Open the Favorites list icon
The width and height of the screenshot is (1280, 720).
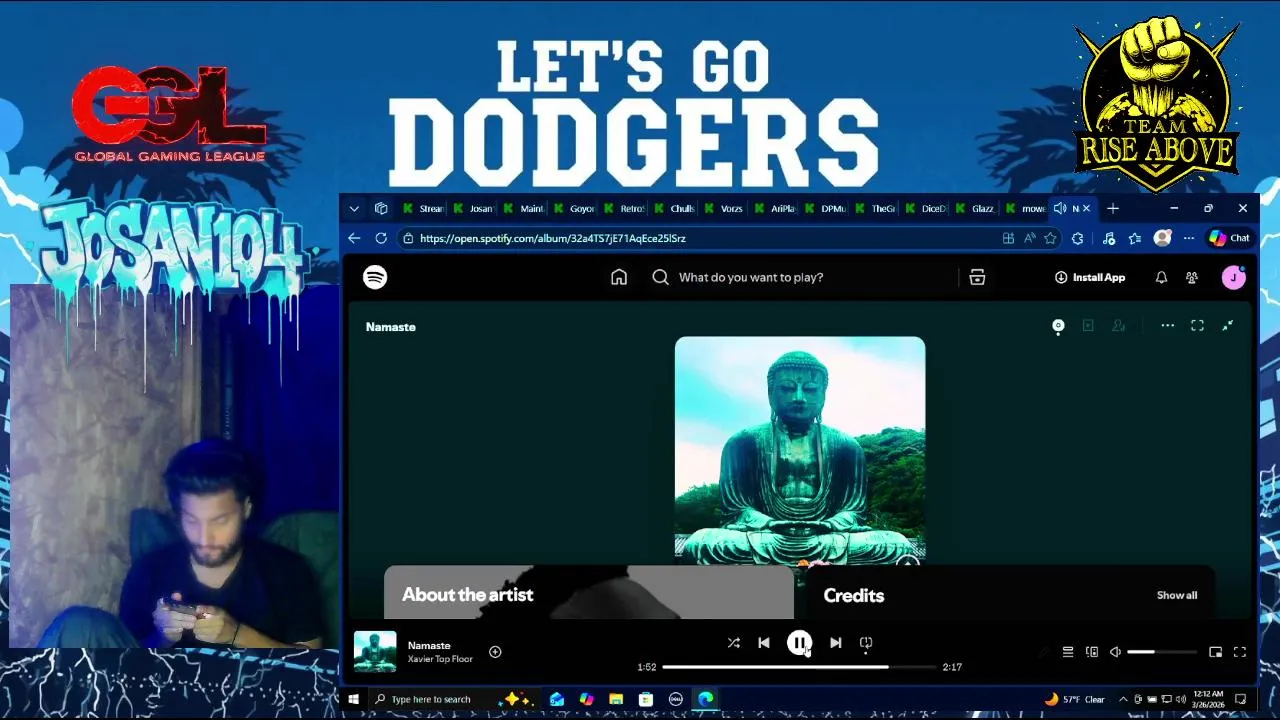coord(1134,238)
